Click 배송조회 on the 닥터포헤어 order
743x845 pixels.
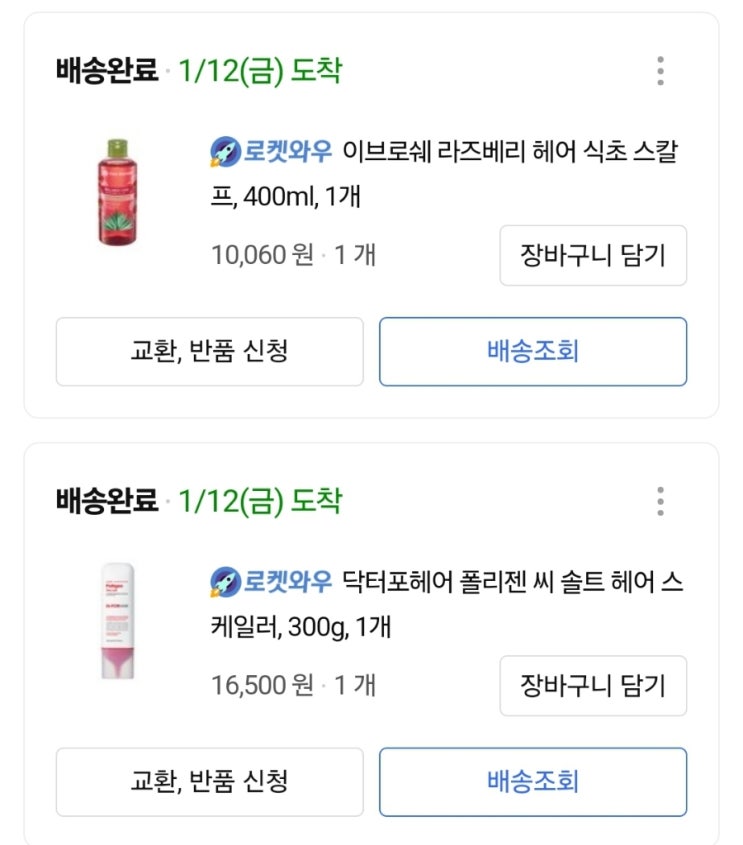533,781
